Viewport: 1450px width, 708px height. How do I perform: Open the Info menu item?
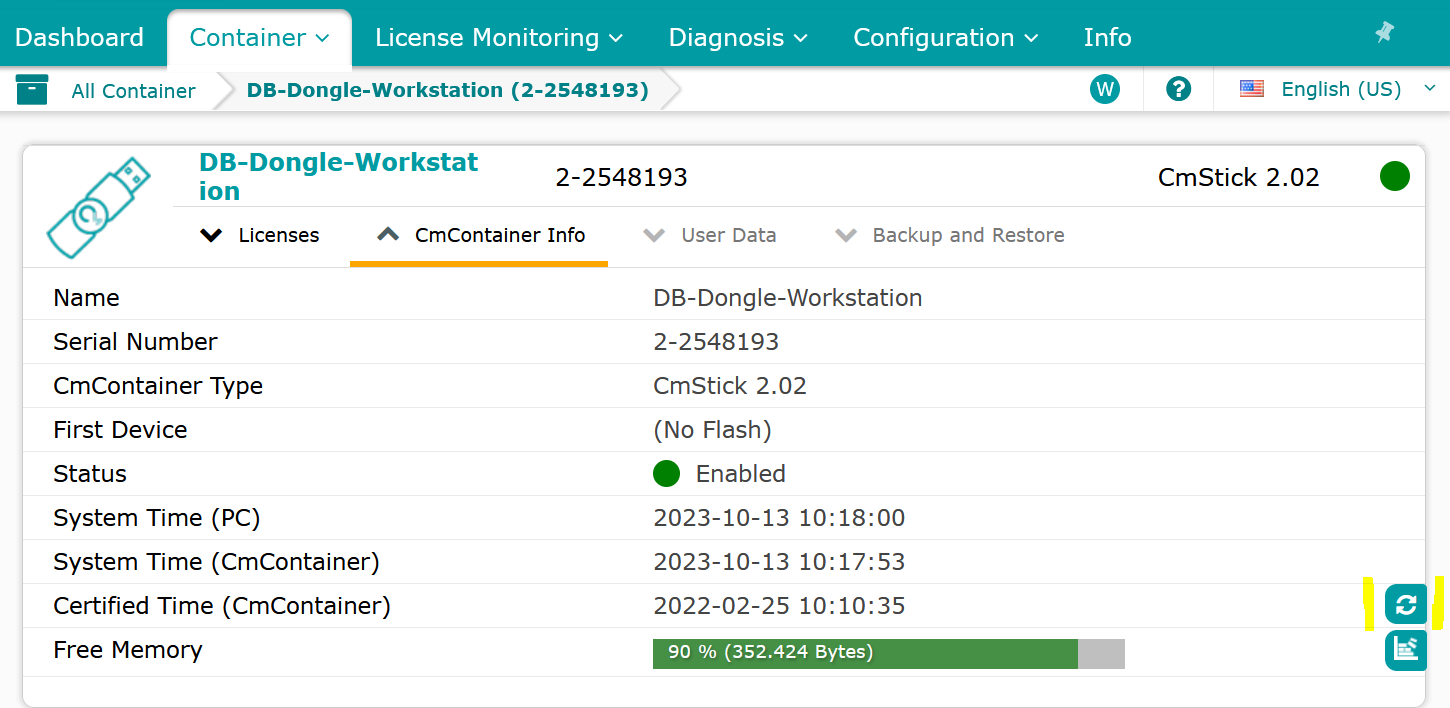coord(1107,38)
